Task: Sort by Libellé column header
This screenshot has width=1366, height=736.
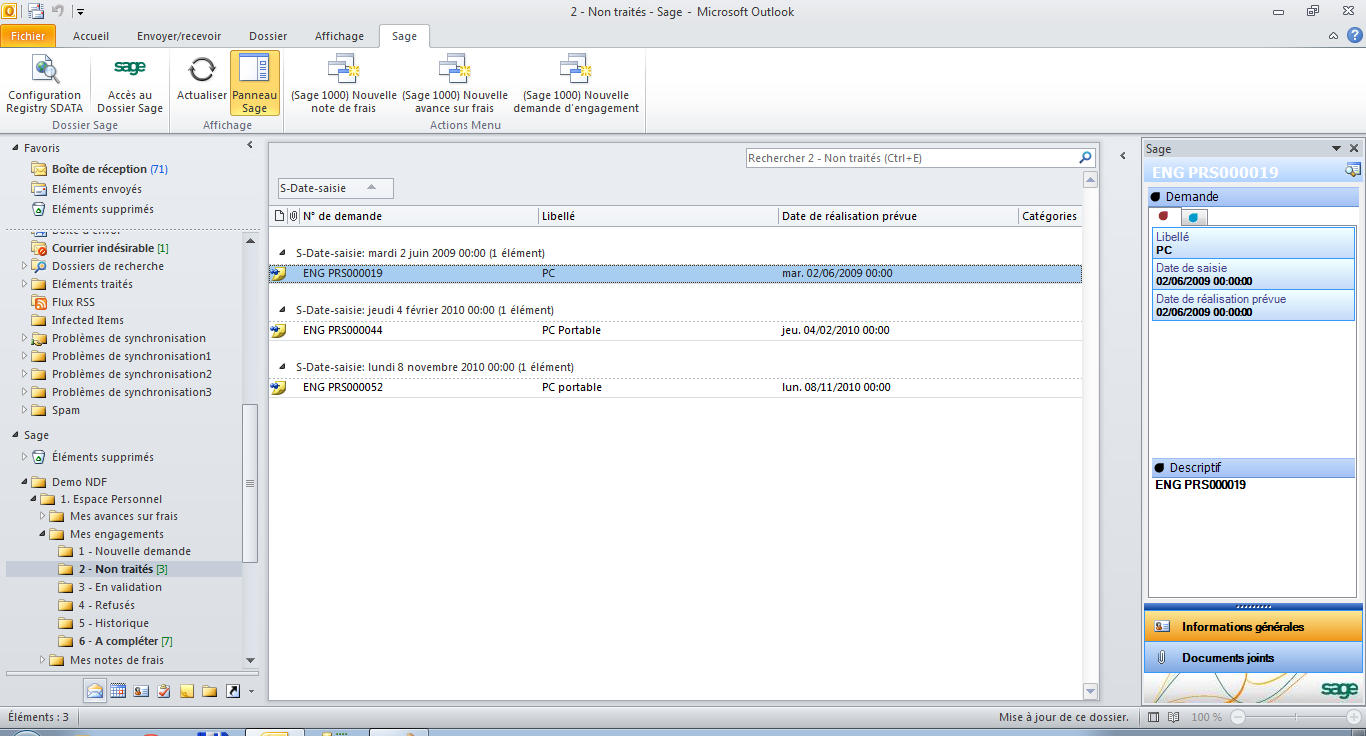Action: pos(658,216)
